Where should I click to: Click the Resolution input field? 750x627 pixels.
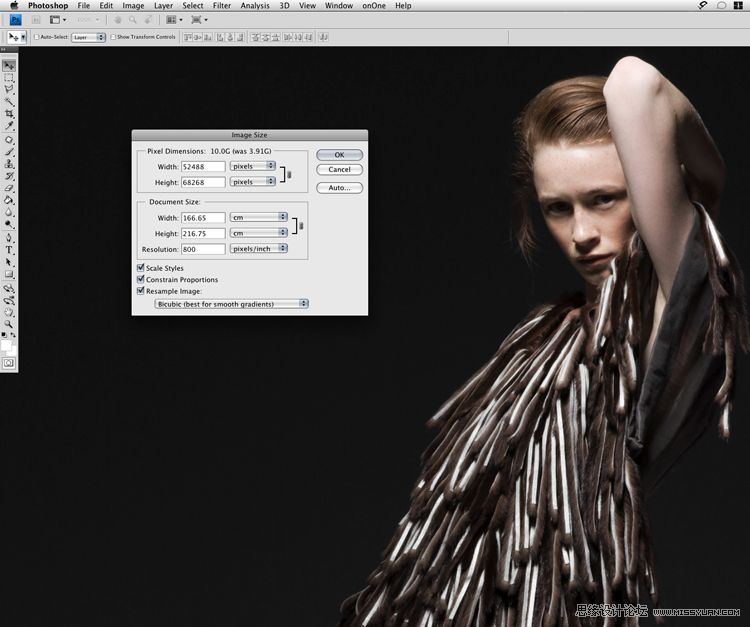[203, 249]
